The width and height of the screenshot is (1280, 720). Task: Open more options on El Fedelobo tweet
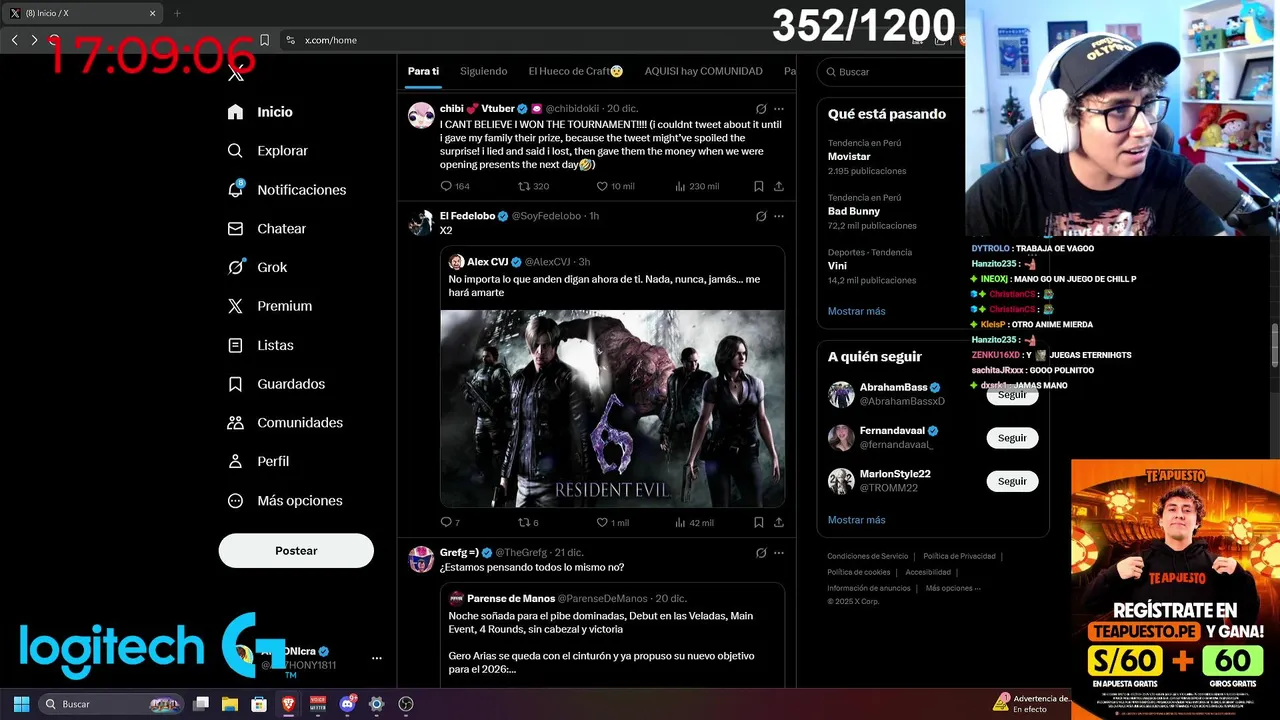(779, 216)
